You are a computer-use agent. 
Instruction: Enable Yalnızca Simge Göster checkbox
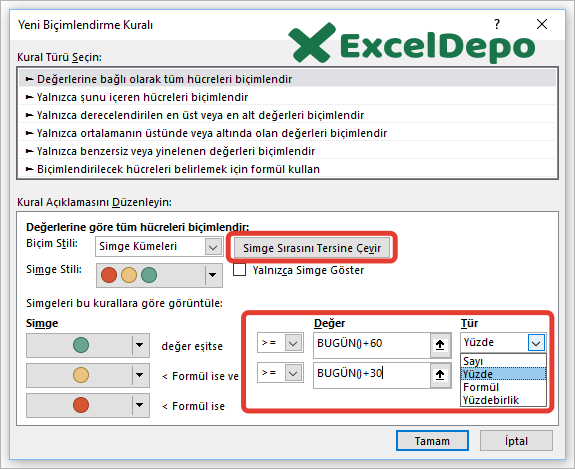[x=239, y=270]
